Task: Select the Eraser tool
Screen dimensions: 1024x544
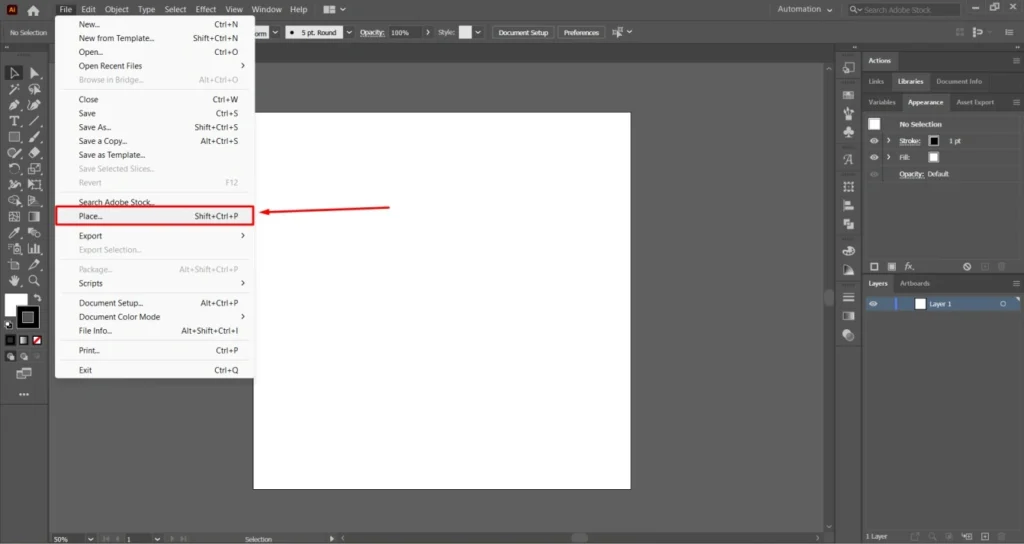Action: click(35, 153)
